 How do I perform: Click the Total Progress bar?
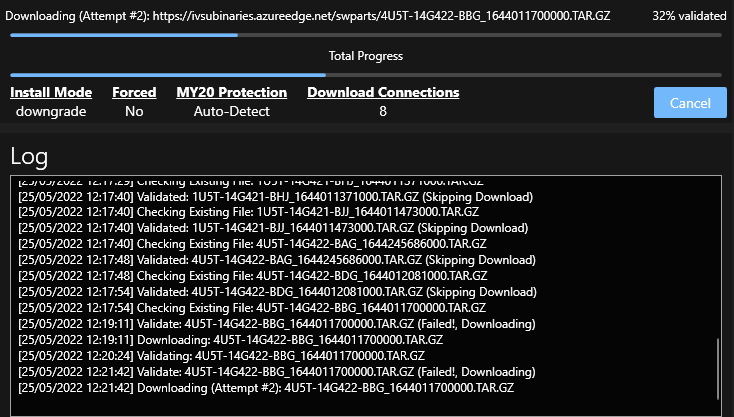(366, 75)
